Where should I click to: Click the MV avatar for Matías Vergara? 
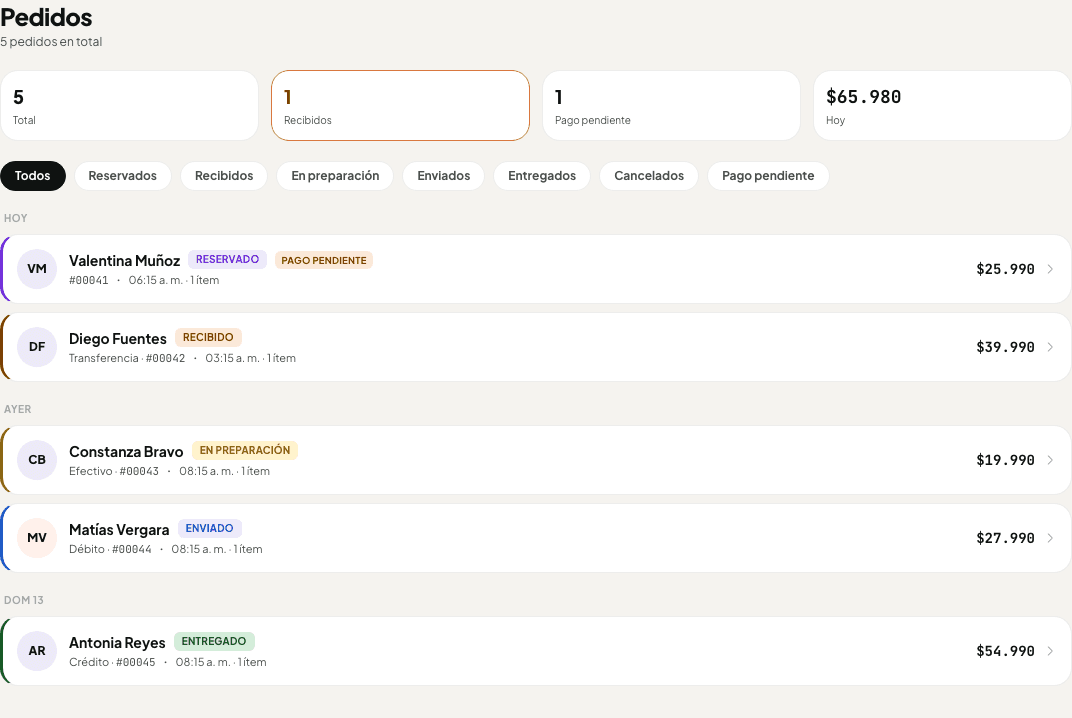point(37,537)
